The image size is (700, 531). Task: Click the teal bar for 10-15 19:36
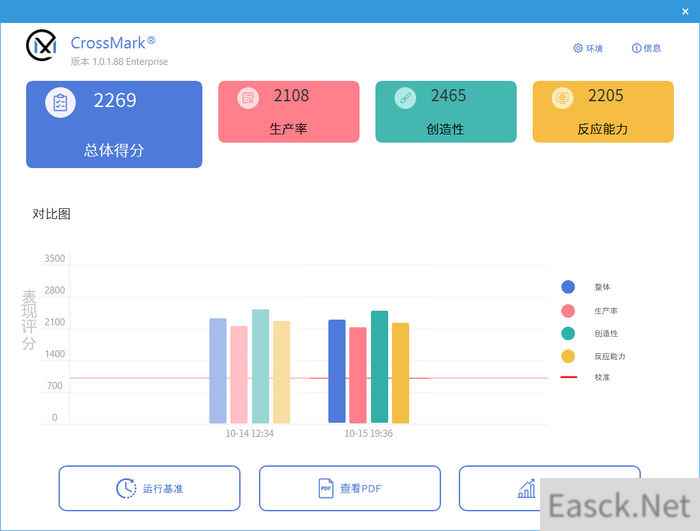(379, 367)
